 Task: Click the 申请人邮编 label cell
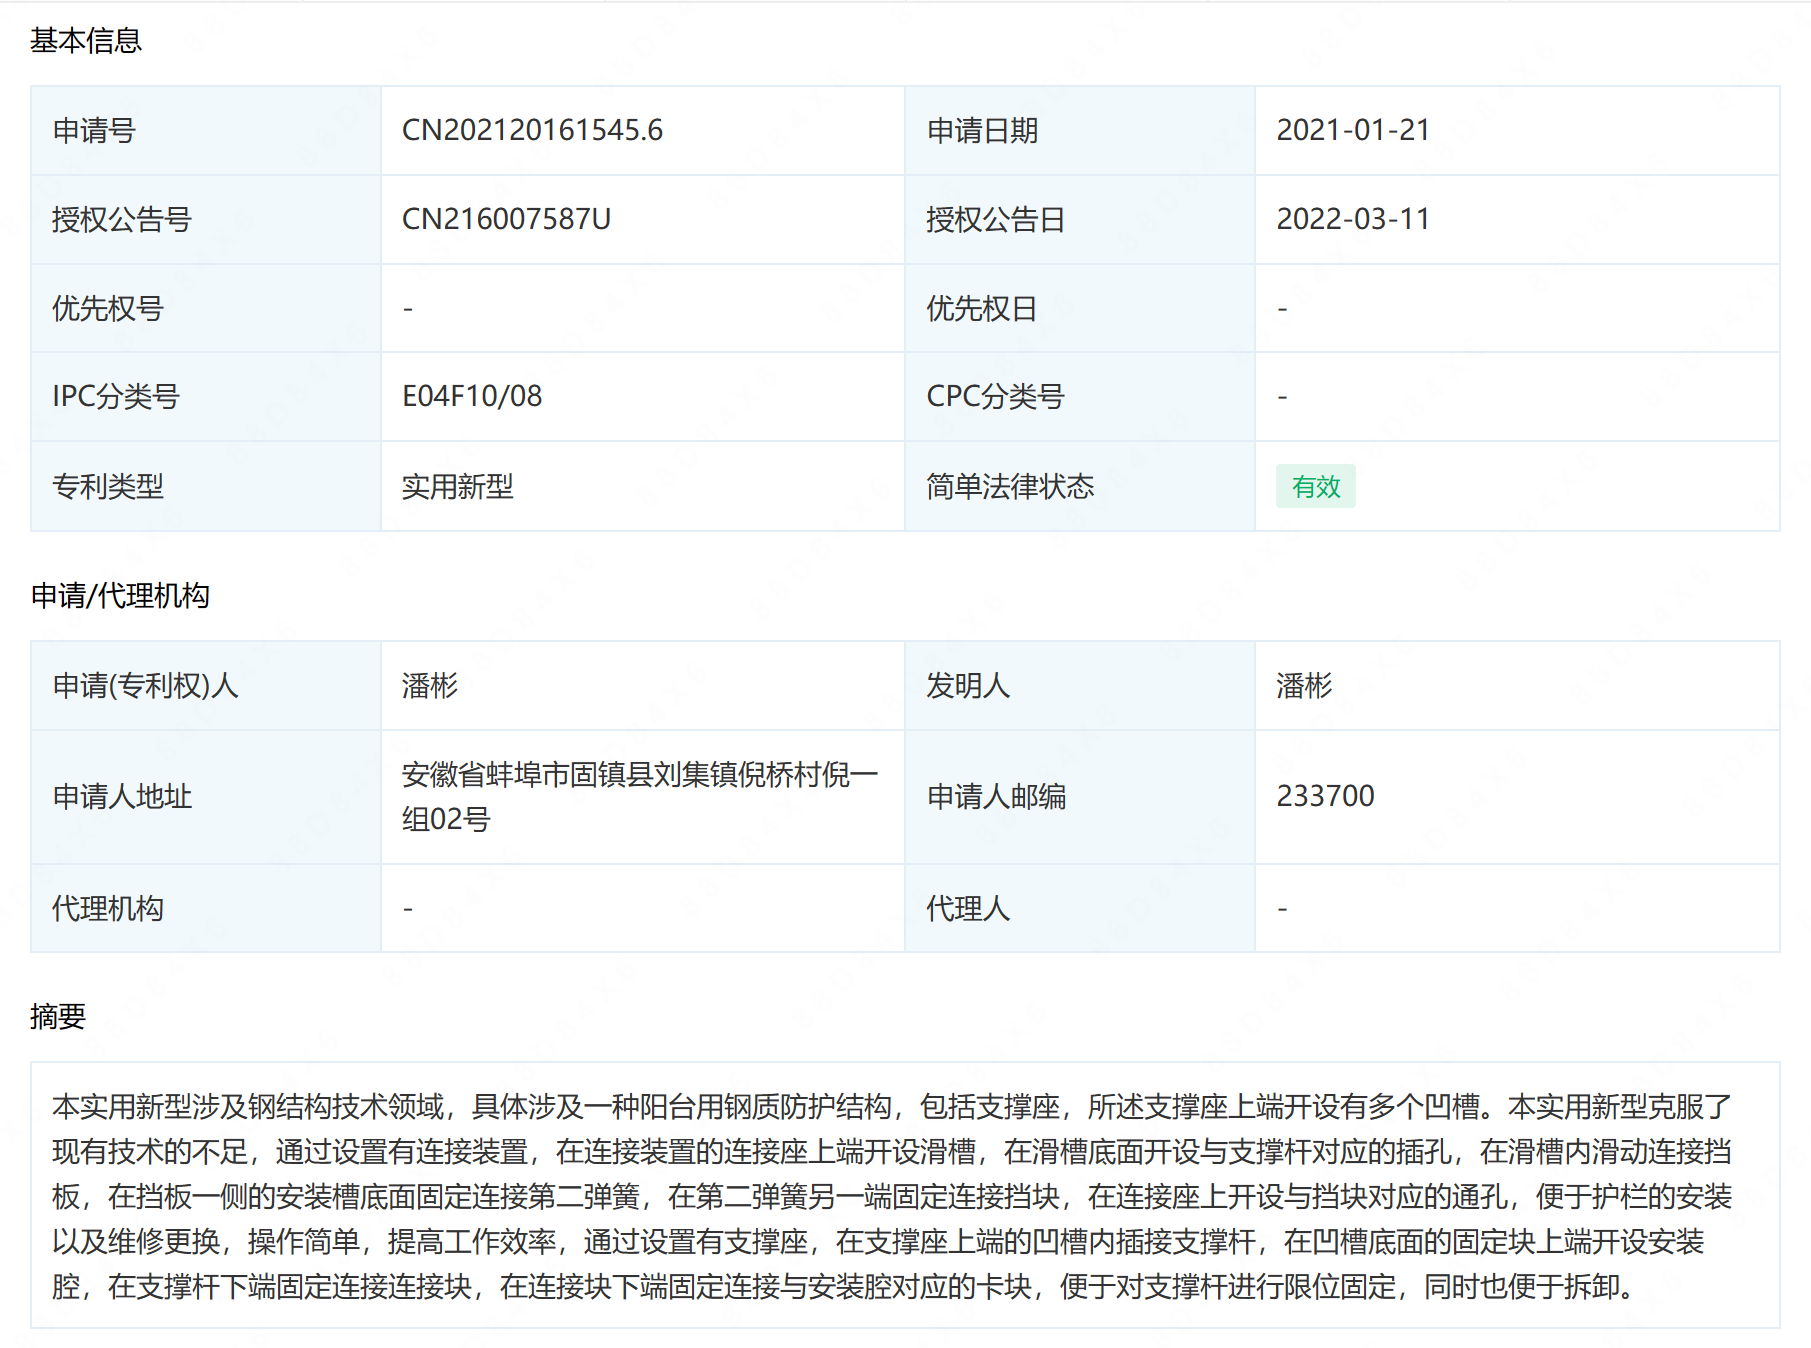click(x=1080, y=797)
